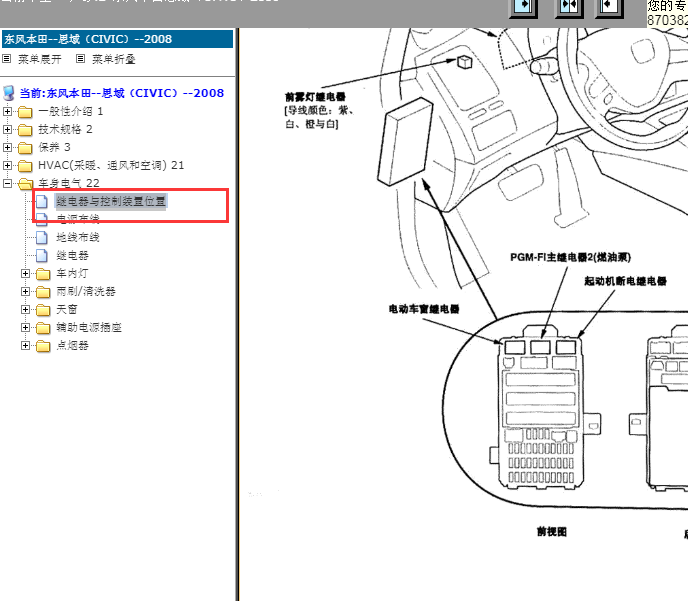688x601 pixels.
Task: Select the 一般性介绍 1 tree item
Action: click(x=70, y=111)
